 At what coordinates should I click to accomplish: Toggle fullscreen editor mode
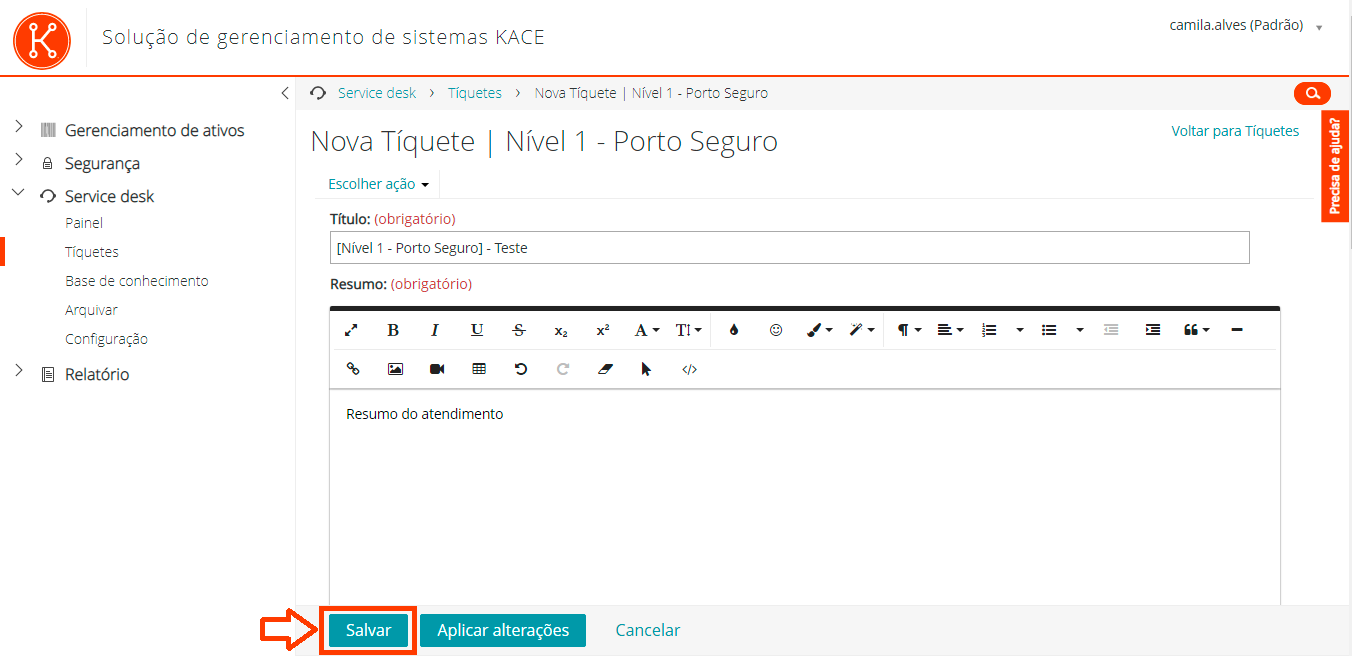[x=351, y=330]
